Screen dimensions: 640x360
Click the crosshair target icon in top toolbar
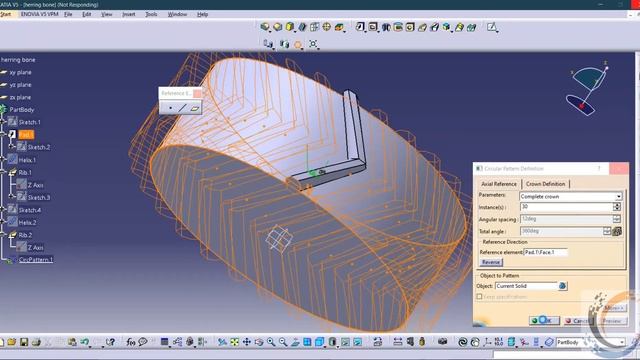(327, 27)
